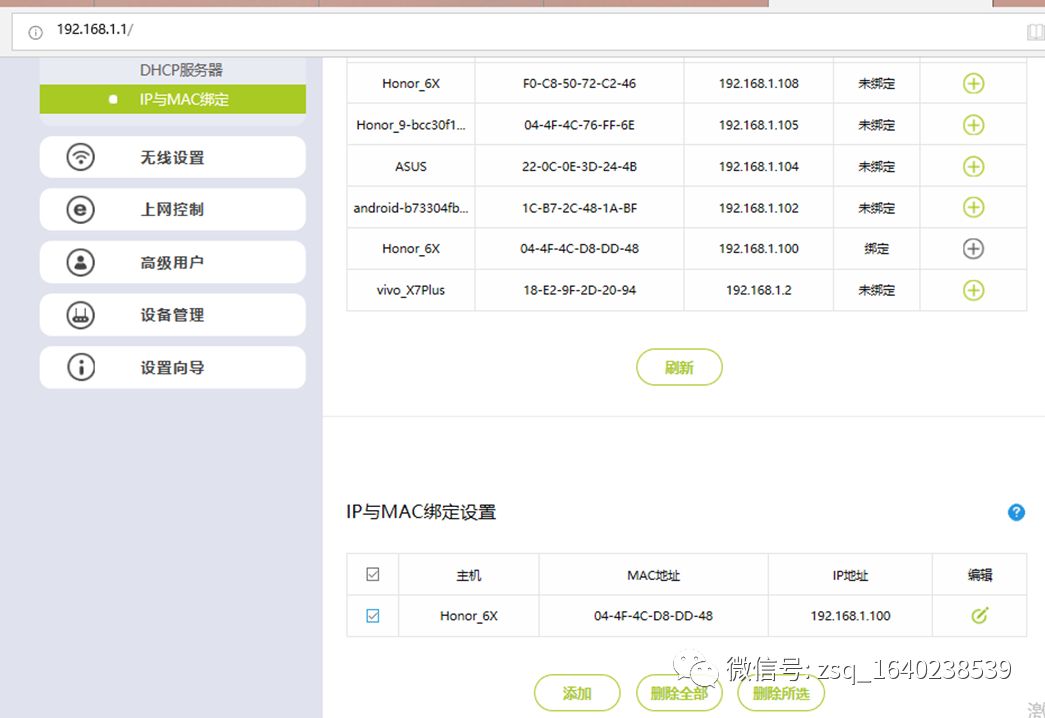Select the 高级用户 user icon
The height and width of the screenshot is (718, 1045).
click(x=80, y=262)
